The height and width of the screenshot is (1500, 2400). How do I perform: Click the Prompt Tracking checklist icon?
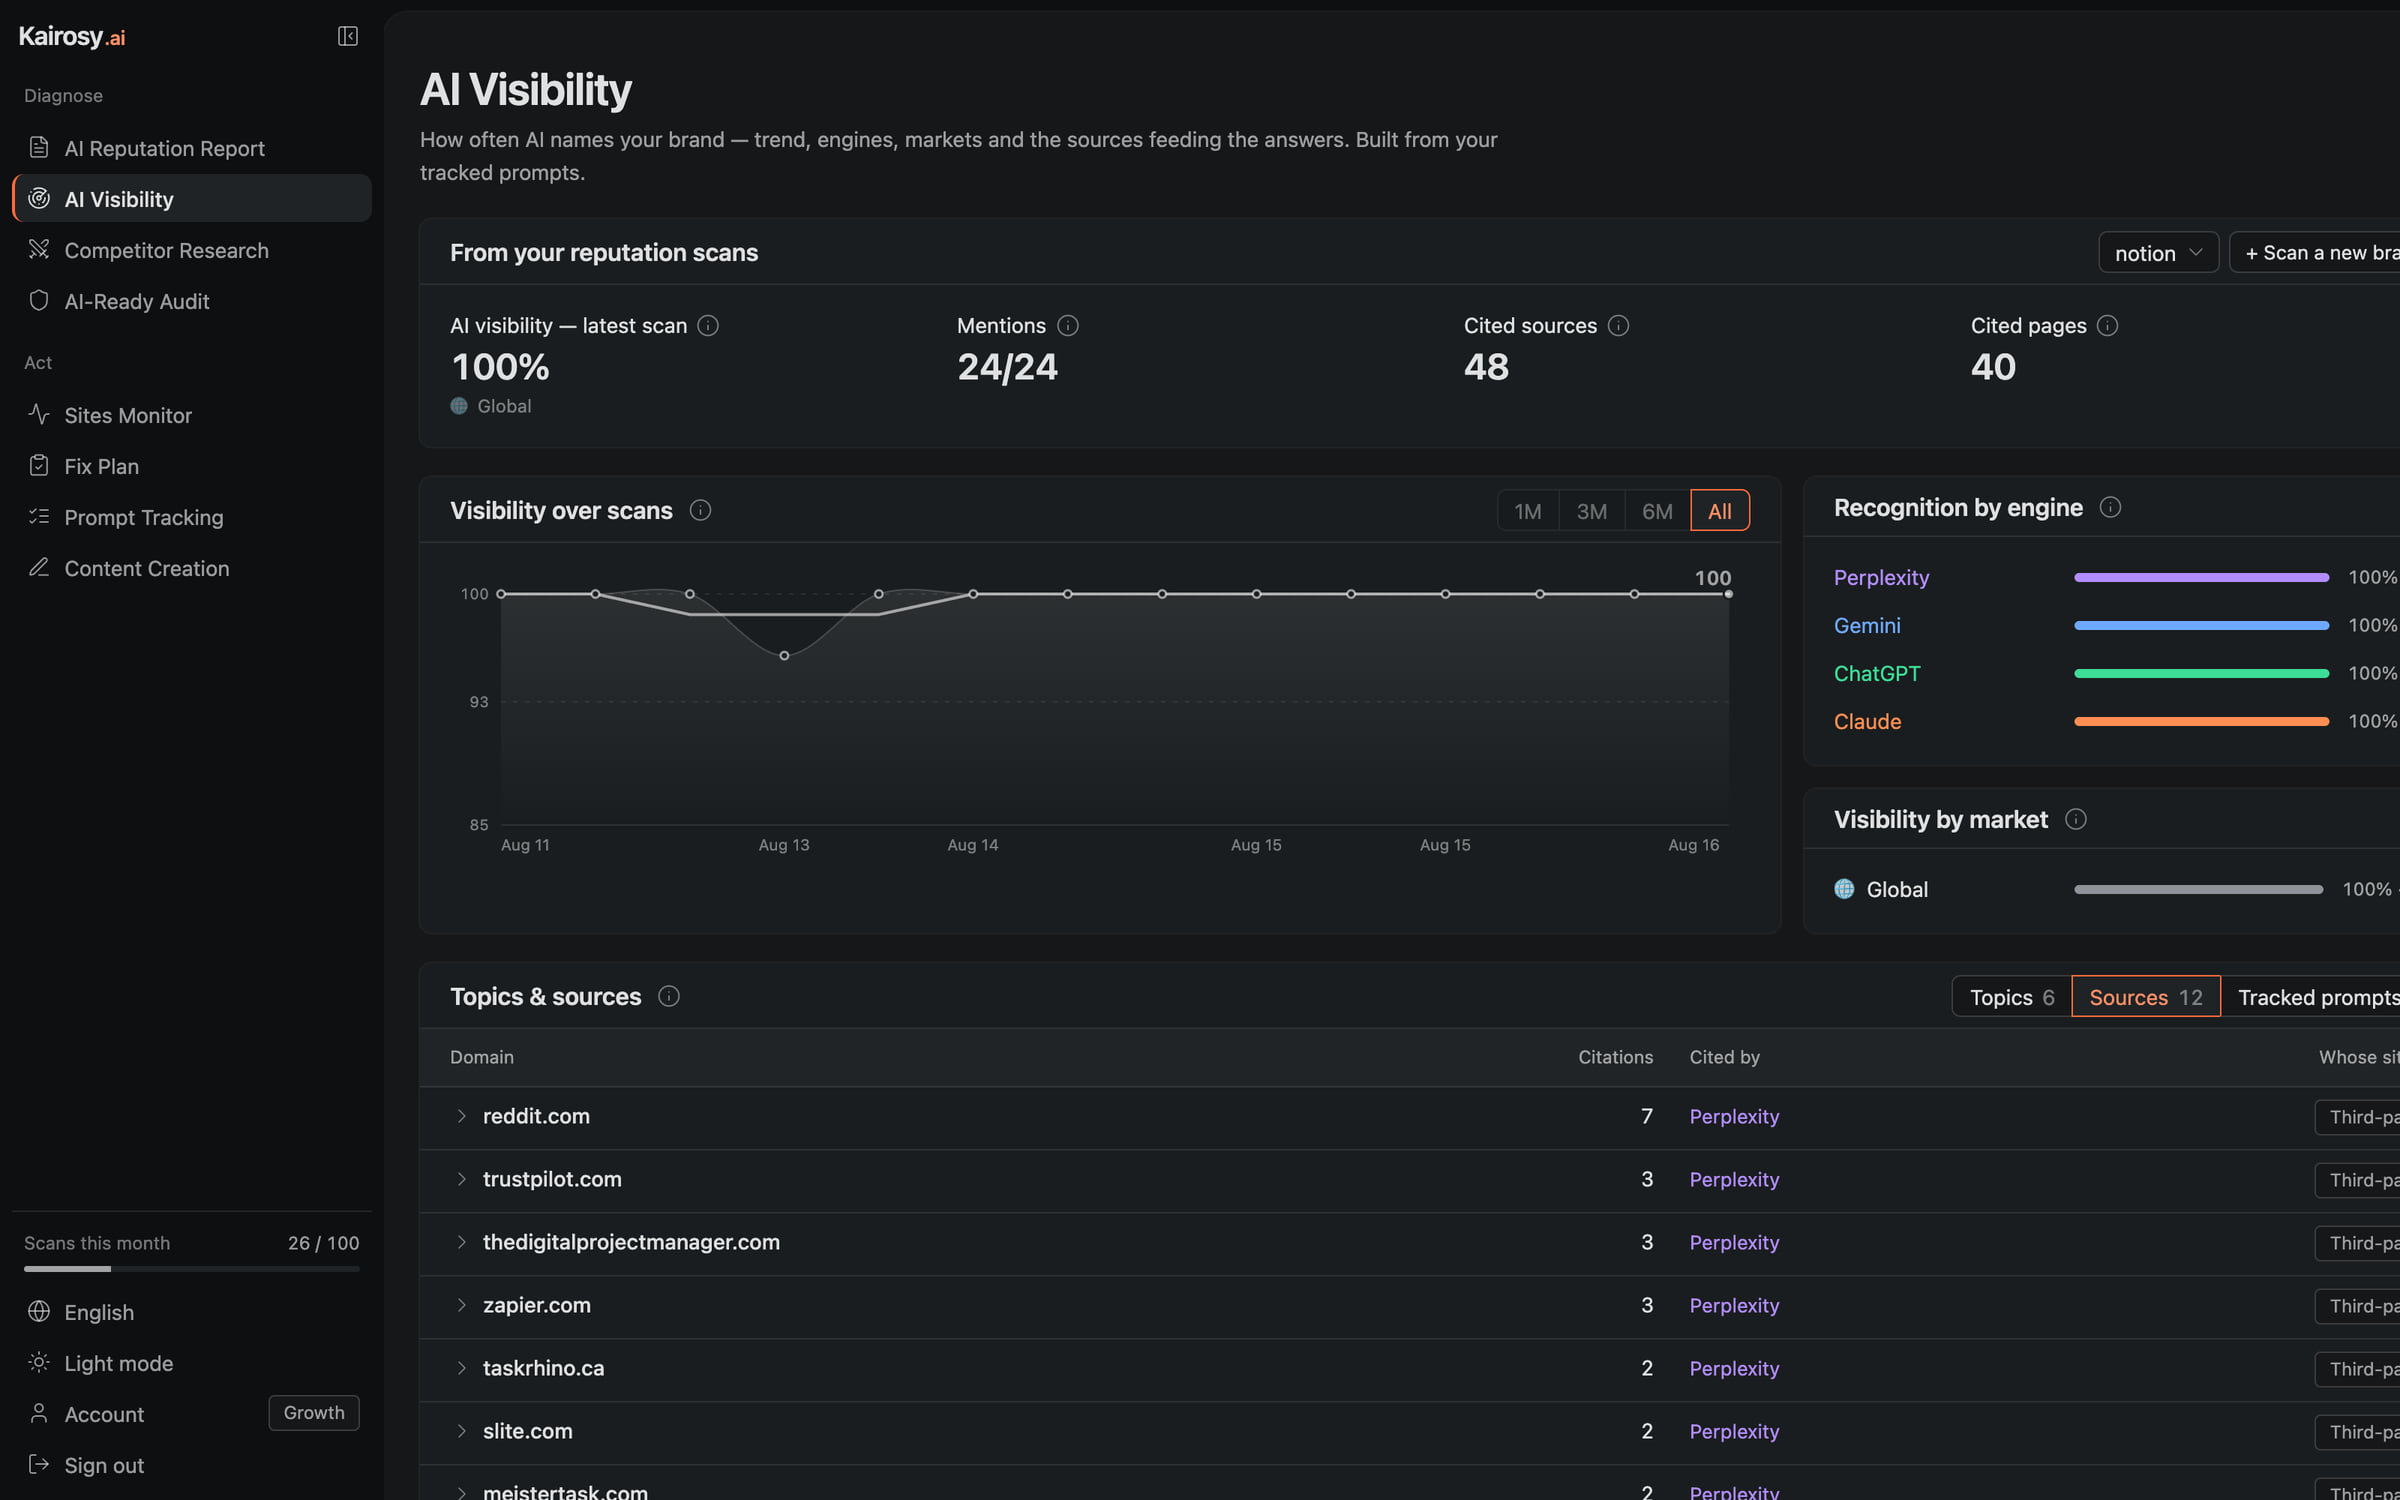39,516
